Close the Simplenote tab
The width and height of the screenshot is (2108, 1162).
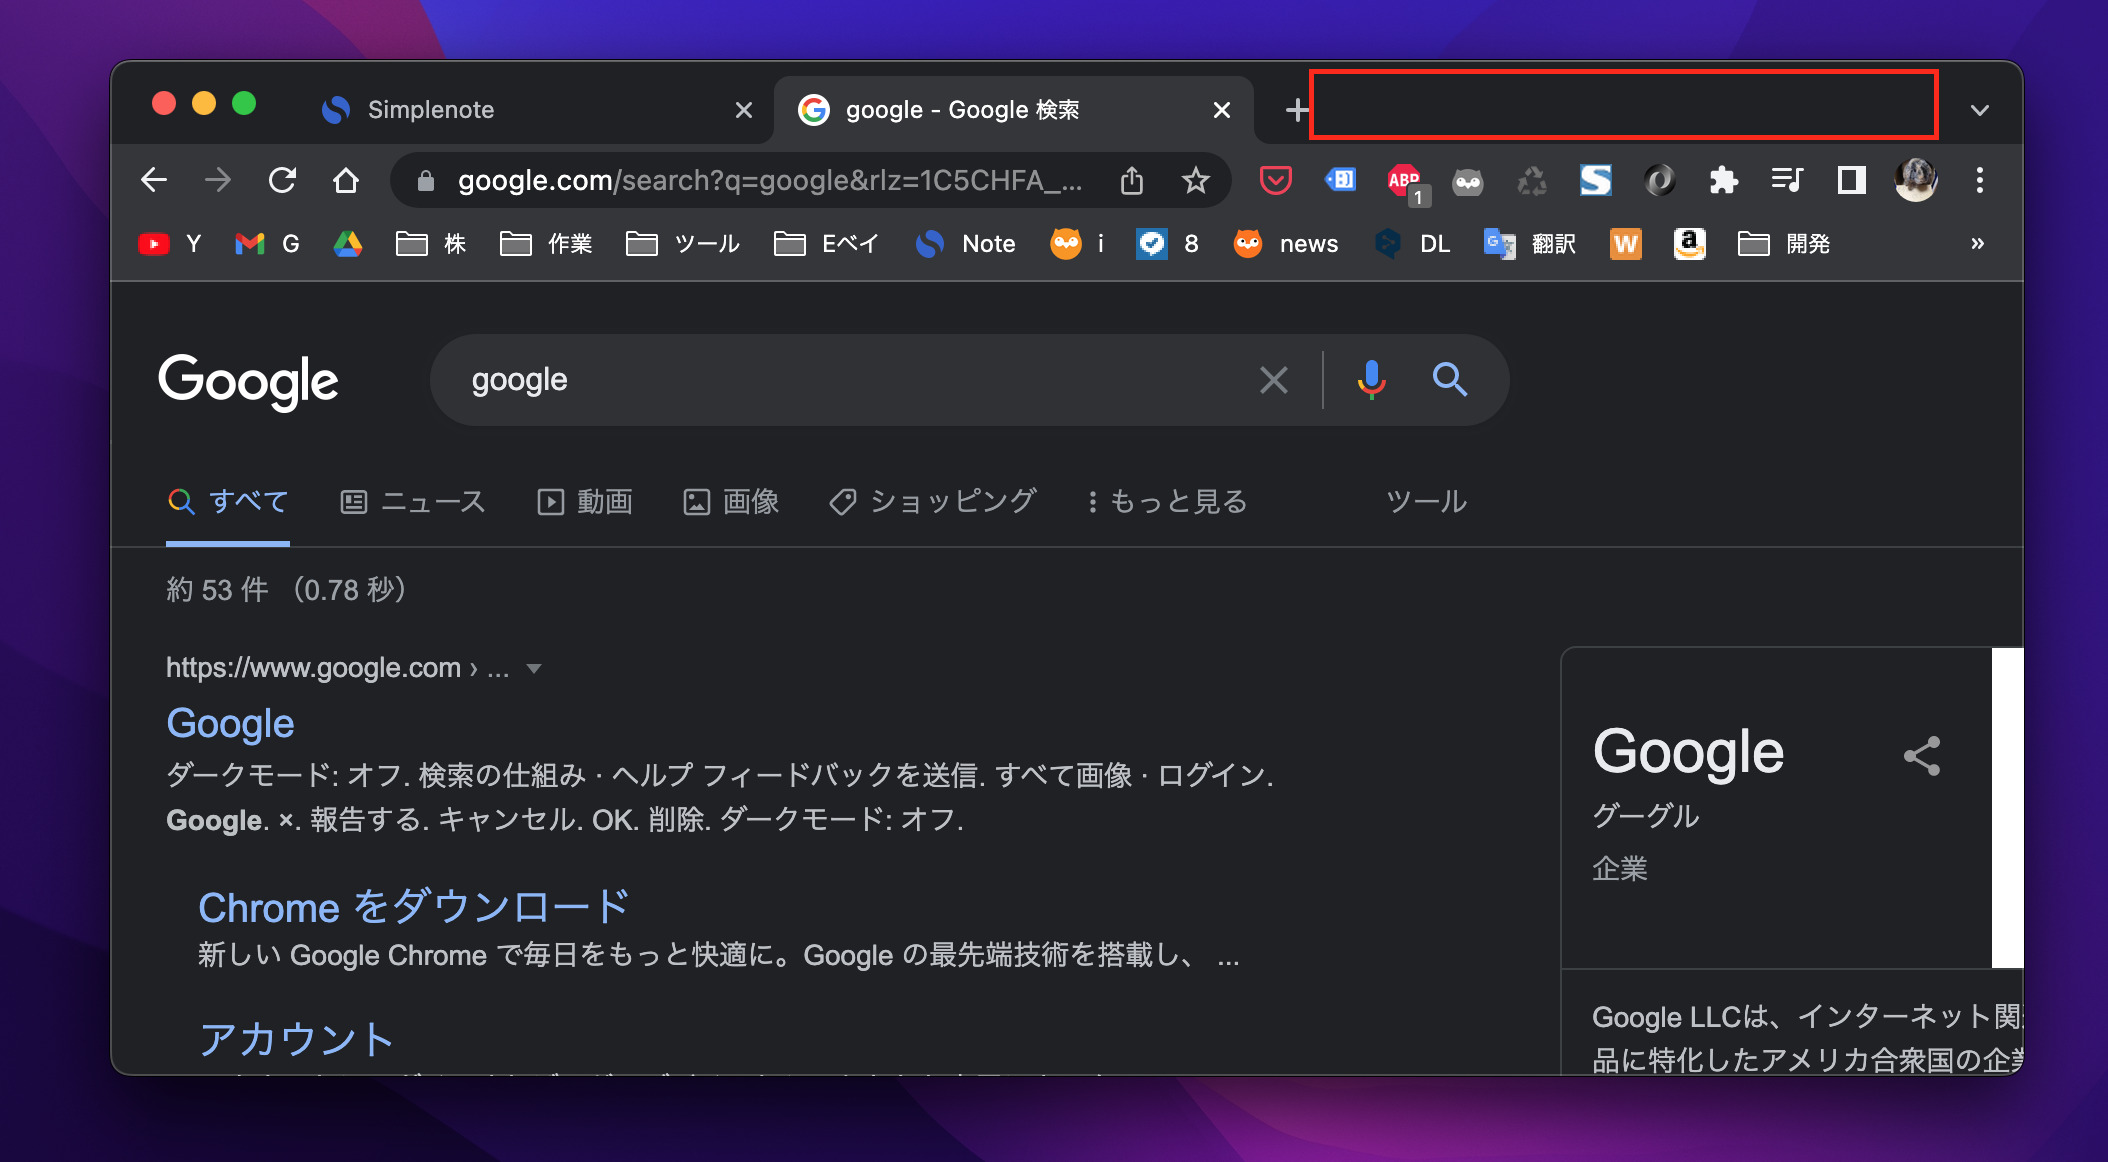tap(743, 110)
